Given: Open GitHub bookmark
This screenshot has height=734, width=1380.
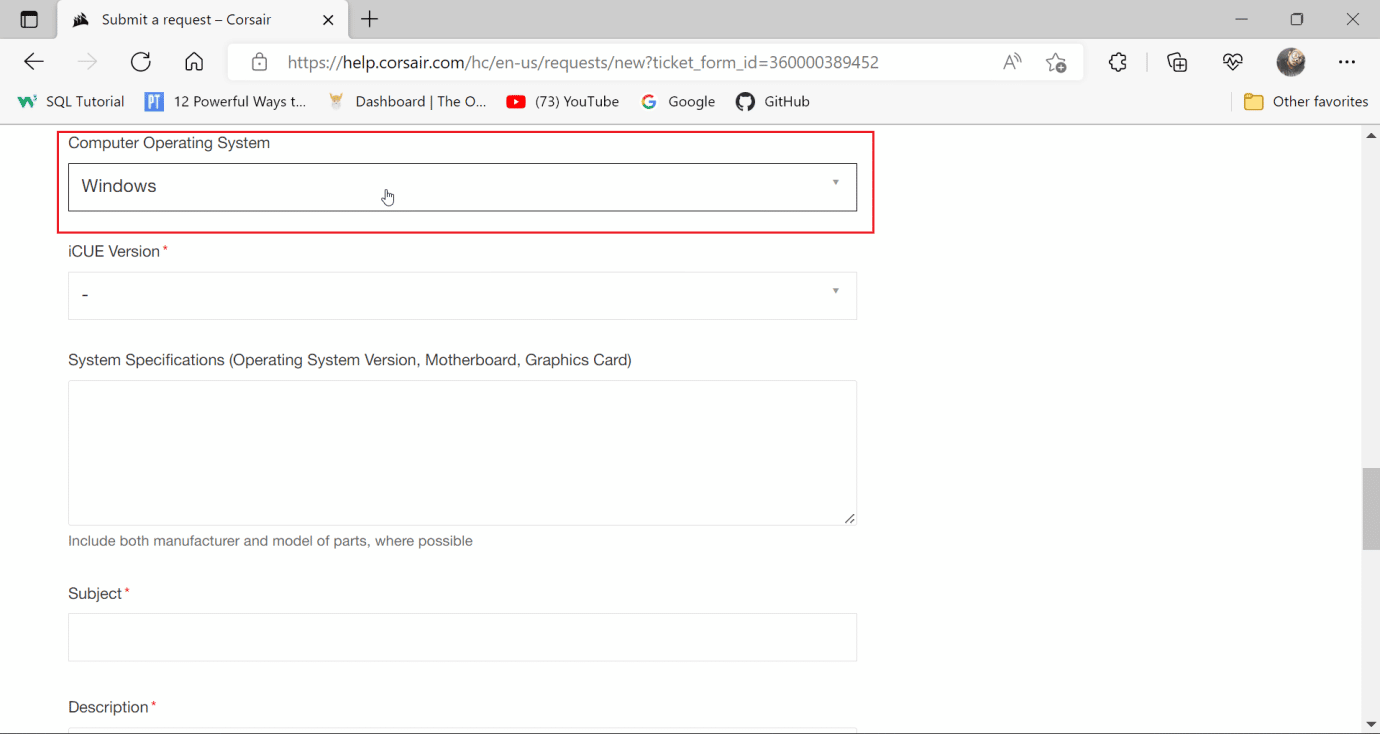Looking at the screenshot, I should pos(773,101).
